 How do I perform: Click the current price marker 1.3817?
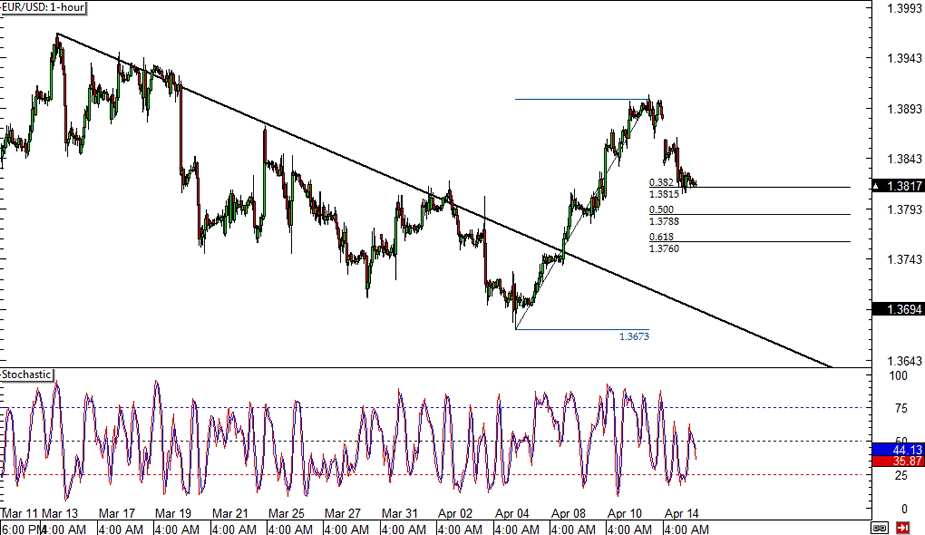click(x=898, y=186)
